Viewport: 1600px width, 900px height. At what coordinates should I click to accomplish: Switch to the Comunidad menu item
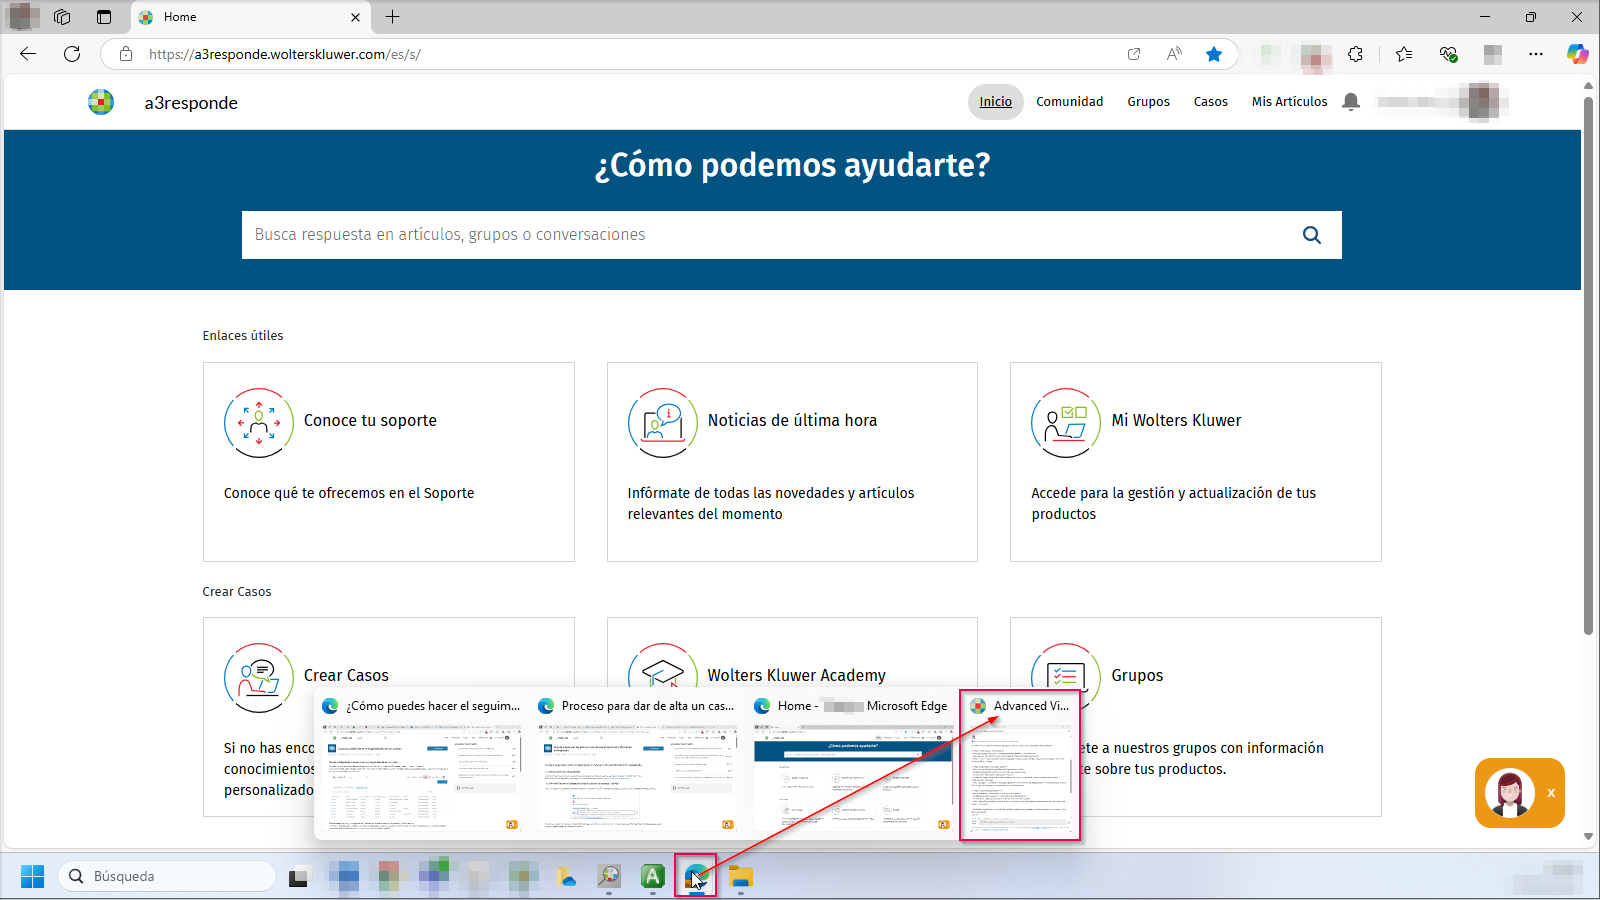pyautogui.click(x=1069, y=101)
